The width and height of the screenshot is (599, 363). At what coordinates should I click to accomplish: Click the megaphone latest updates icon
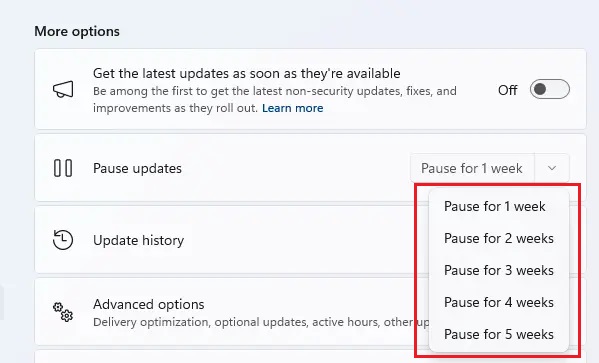point(63,89)
